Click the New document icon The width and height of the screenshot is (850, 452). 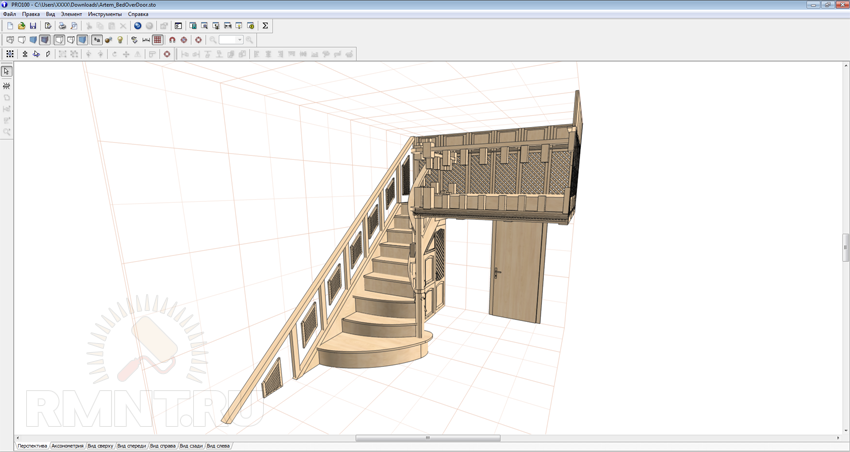(x=10, y=26)
